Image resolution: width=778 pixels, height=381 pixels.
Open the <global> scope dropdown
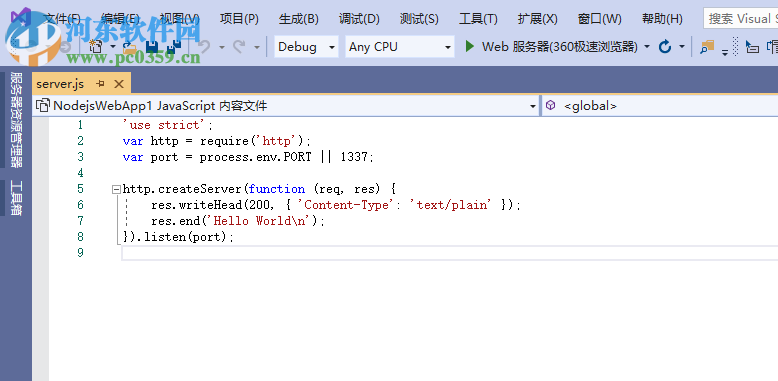[x=660, y=106]
